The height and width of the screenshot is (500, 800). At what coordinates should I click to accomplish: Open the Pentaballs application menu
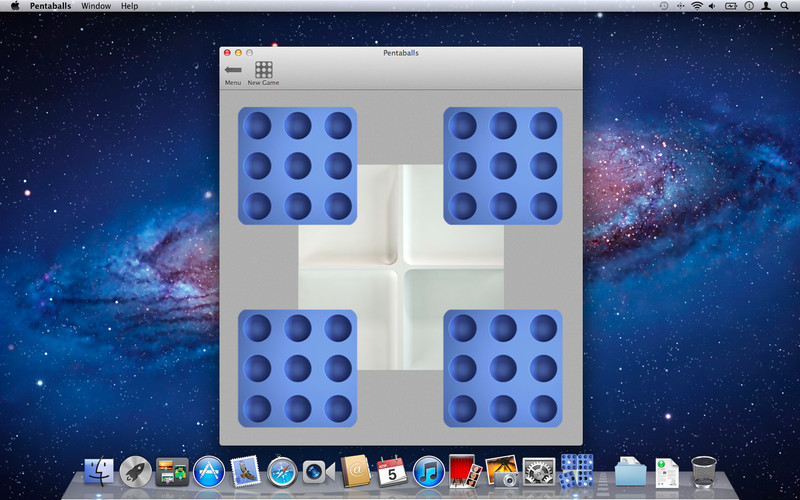(51, 6)
